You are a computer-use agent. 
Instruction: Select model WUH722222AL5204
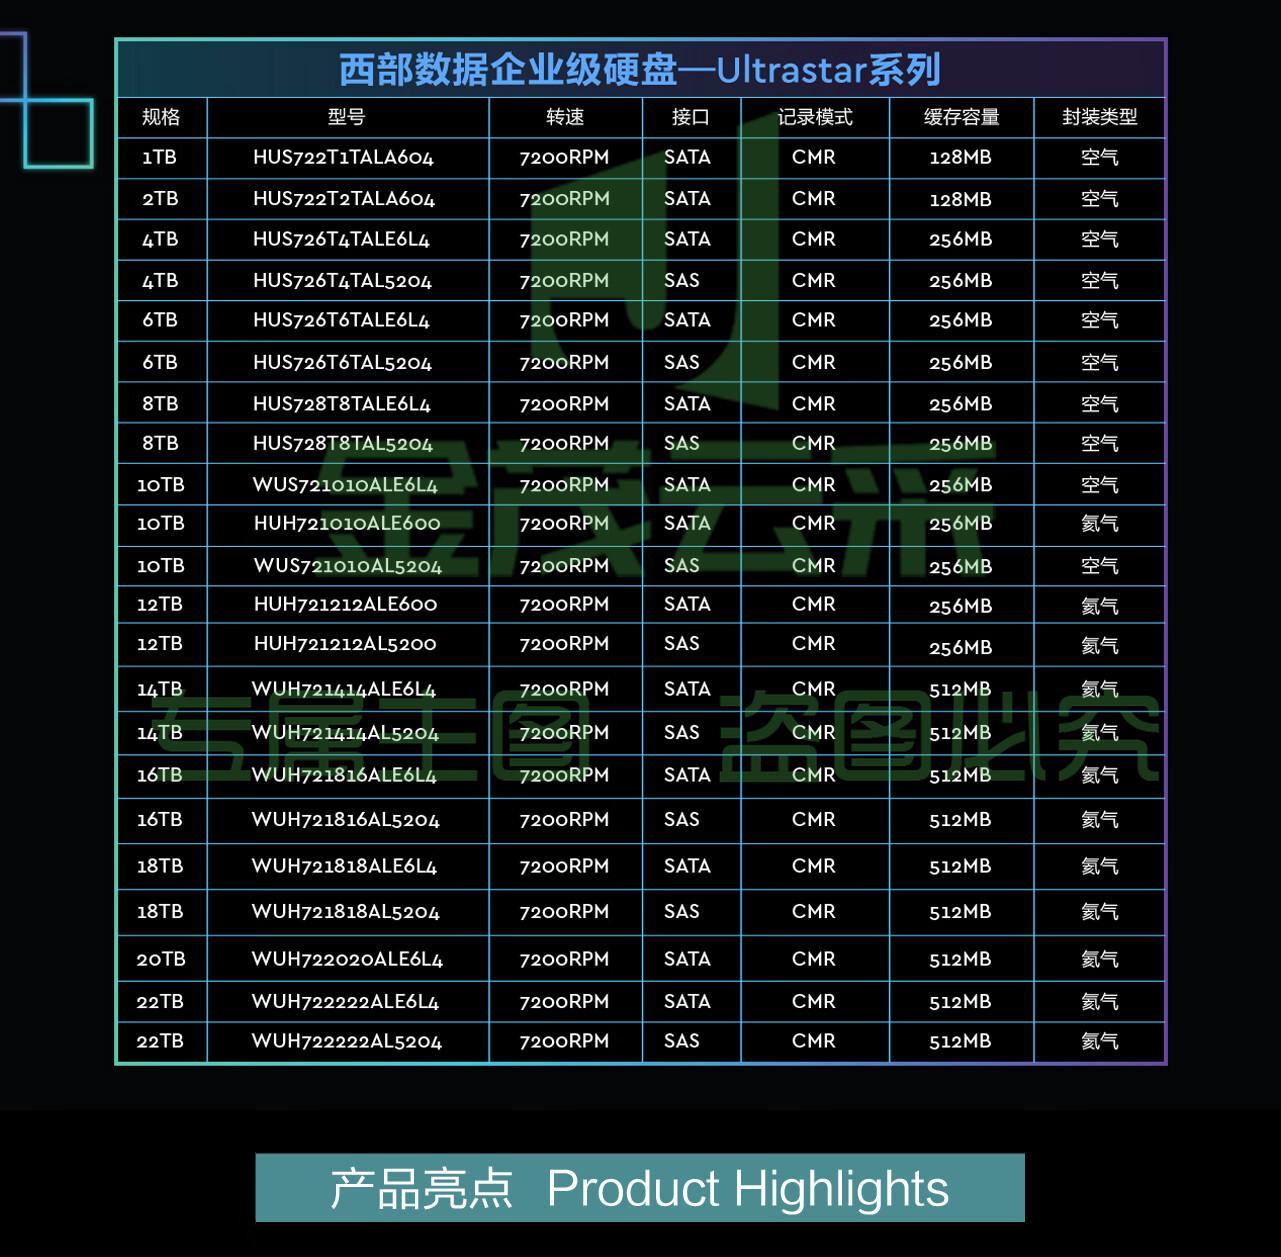346,1041
